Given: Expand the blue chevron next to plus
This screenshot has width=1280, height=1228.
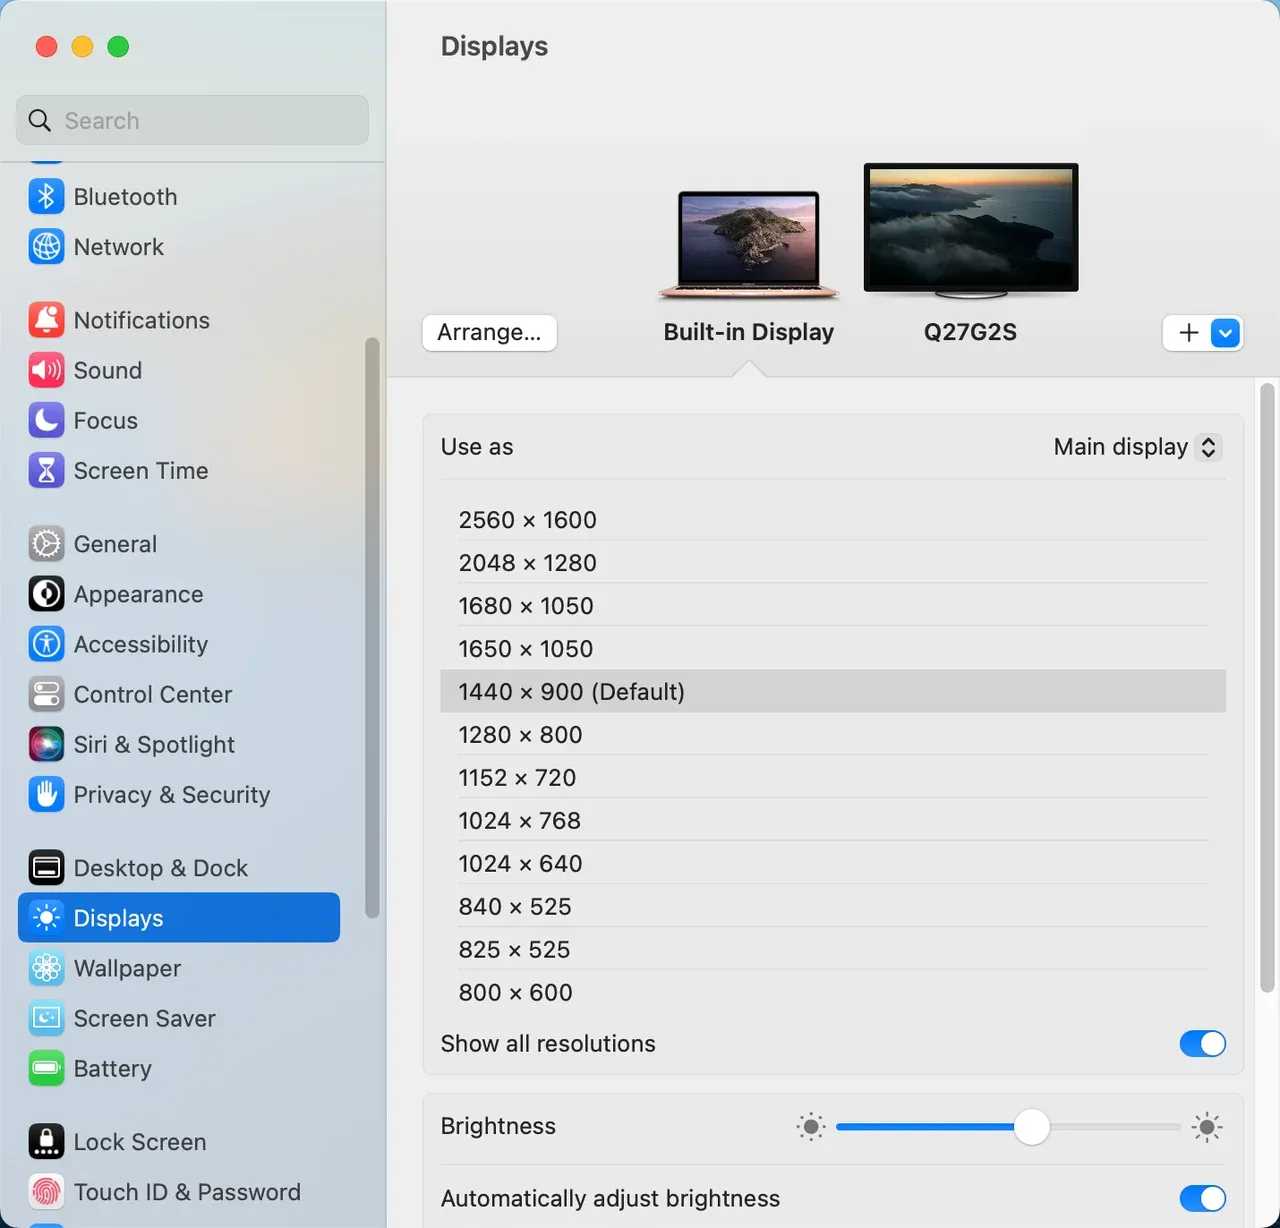Looking at the screenshot, I should (1225, 333).
